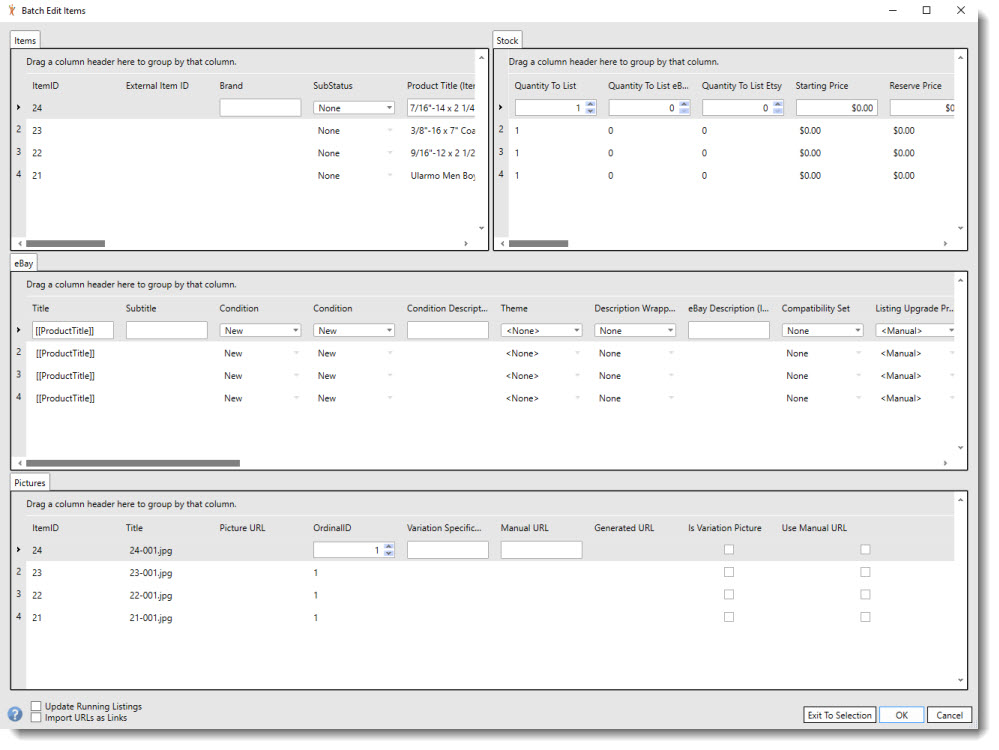Image resolution: width=999 pixels, height=750 pixels.
Task: Enable the Import URLs as Links checkbox
Action: pyautogui.click(x=35, y=717)
